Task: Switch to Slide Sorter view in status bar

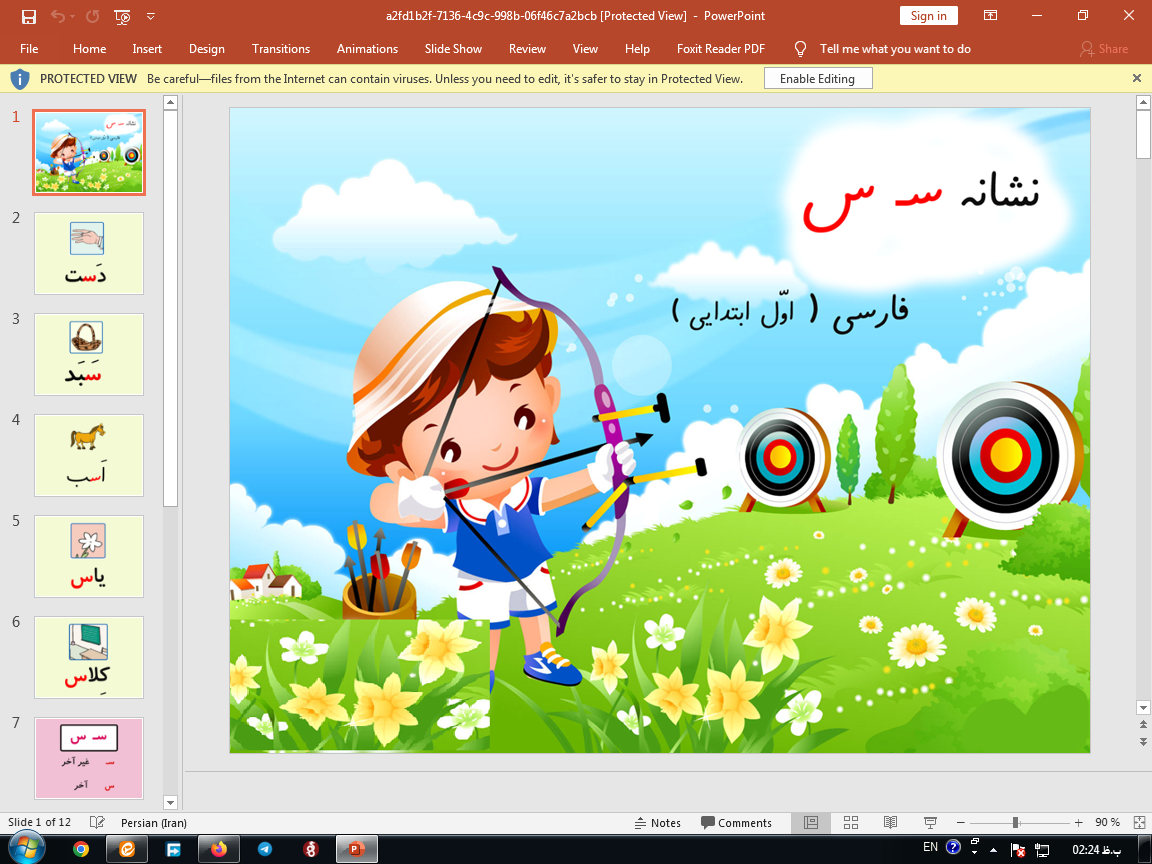Action: coord(850,823)
